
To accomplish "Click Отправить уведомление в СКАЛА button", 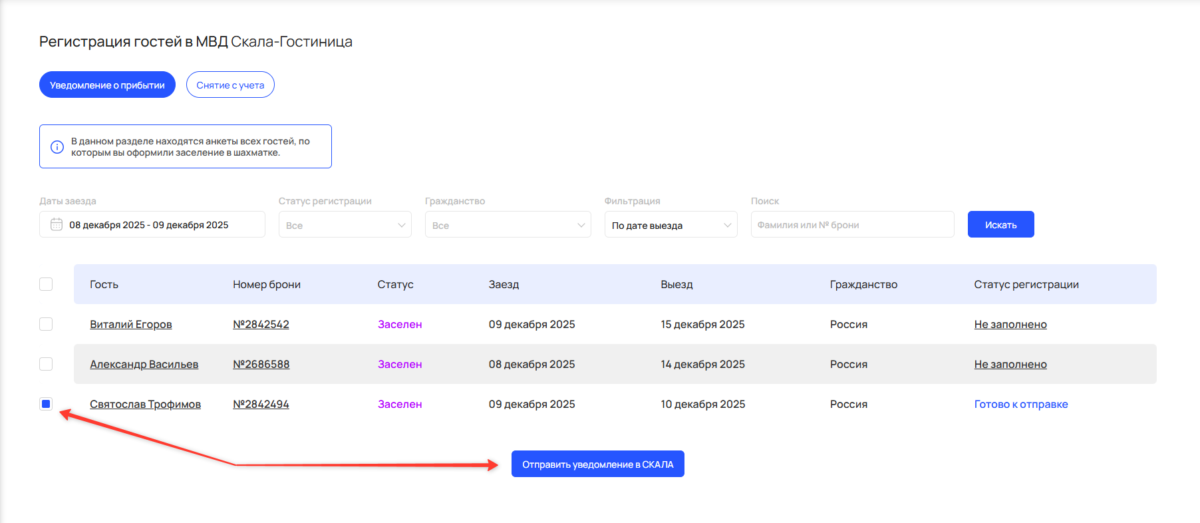I will pyautogui.click(x=597, y=464).
